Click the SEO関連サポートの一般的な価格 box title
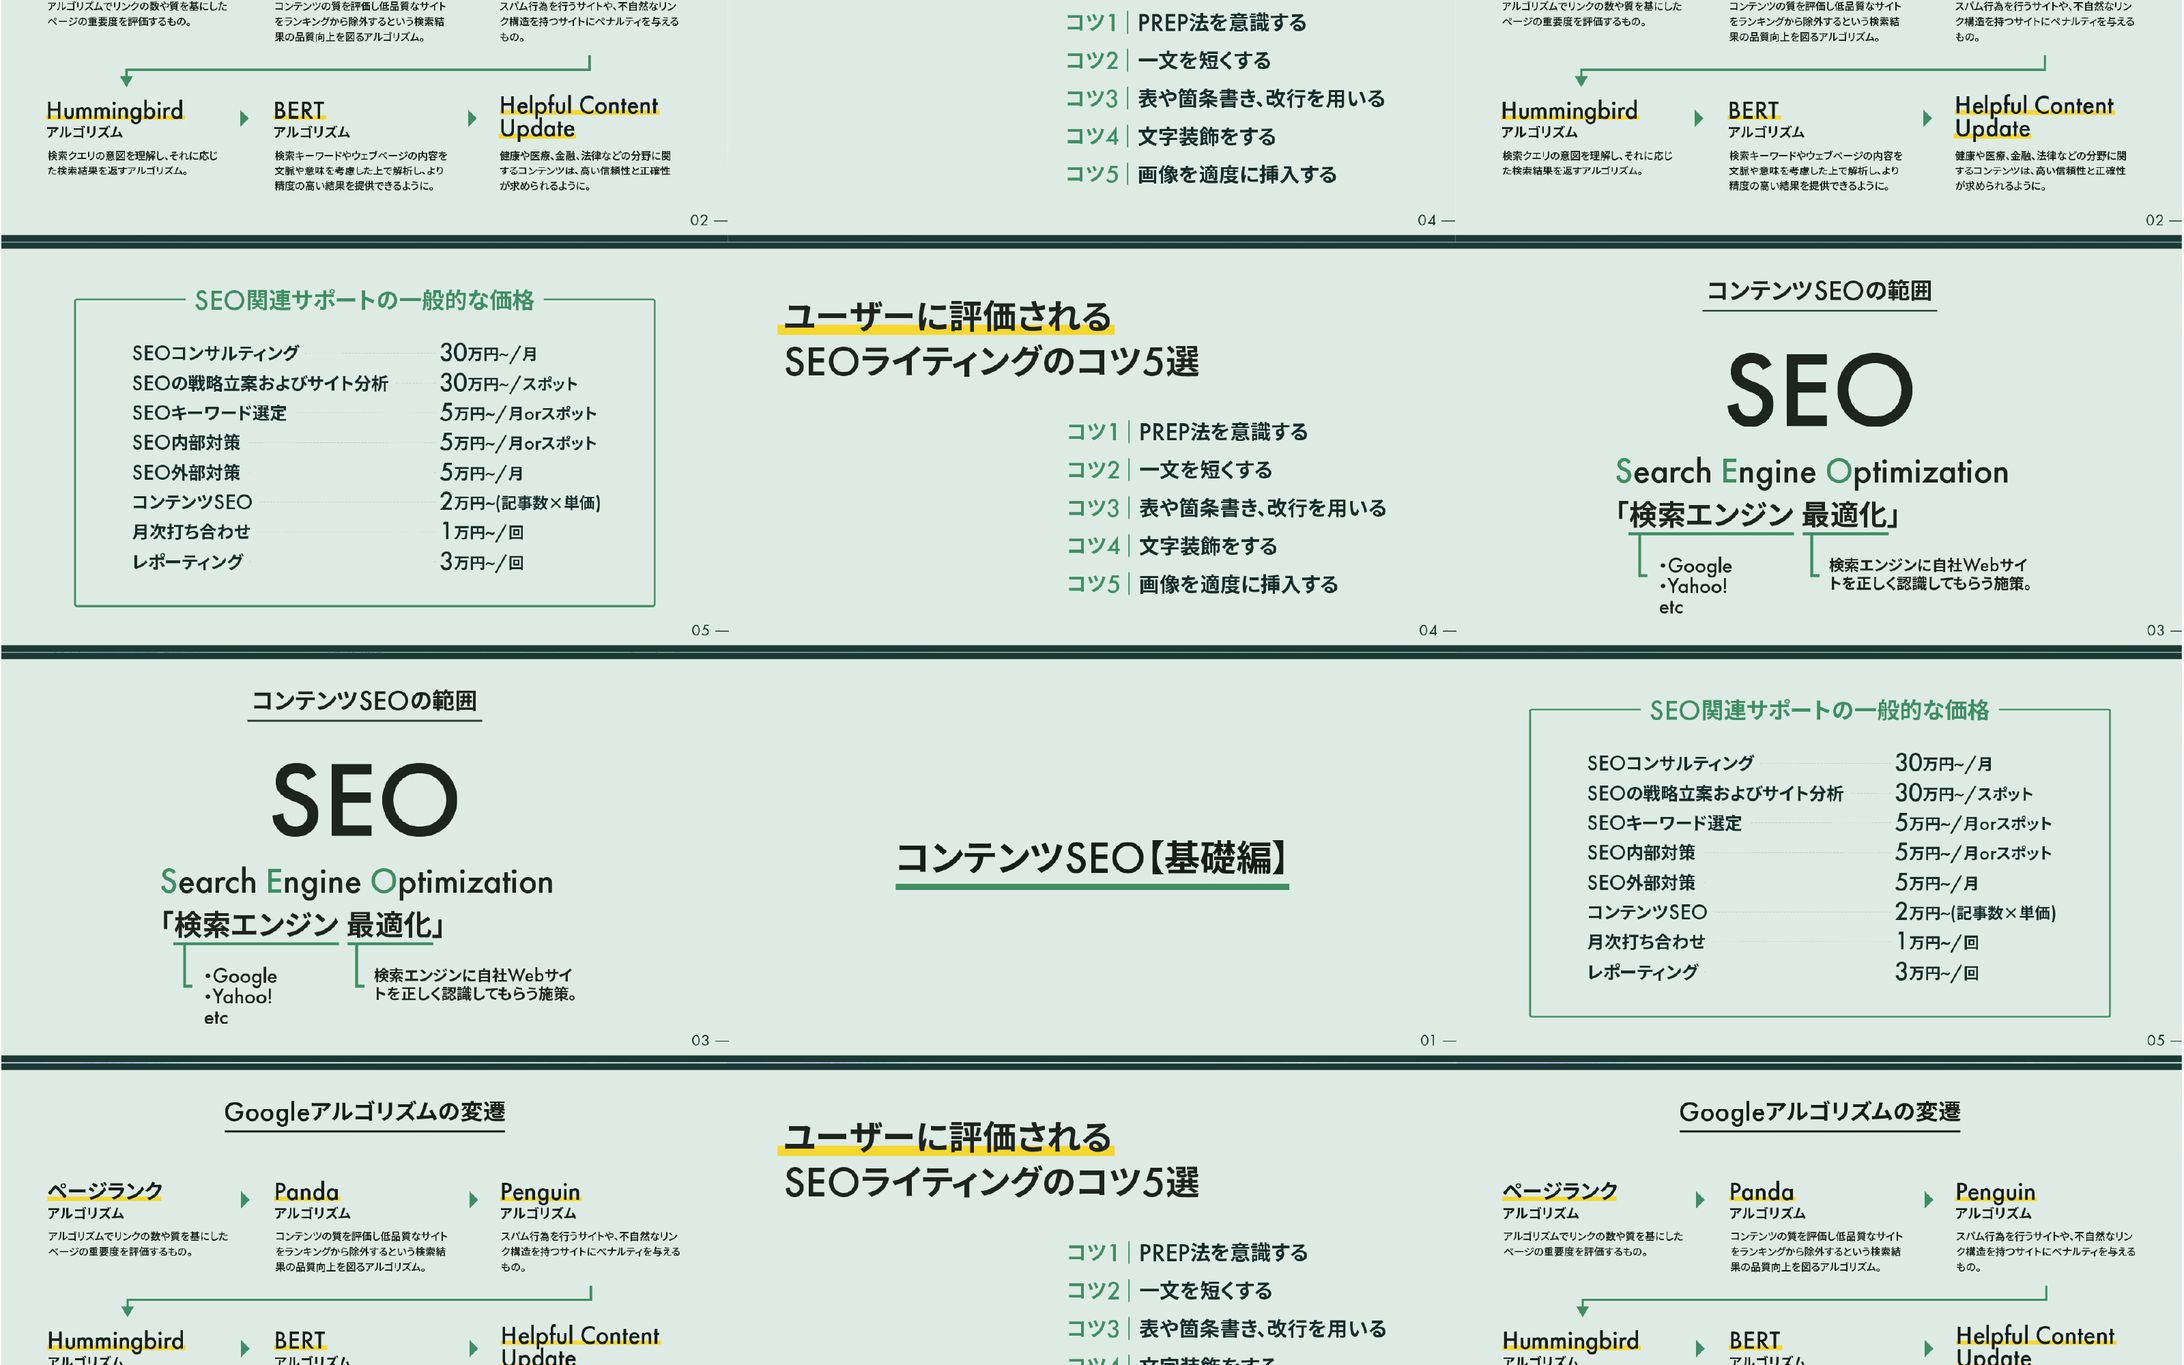Screen dimensions: 2184x1365 coord(368,298)
